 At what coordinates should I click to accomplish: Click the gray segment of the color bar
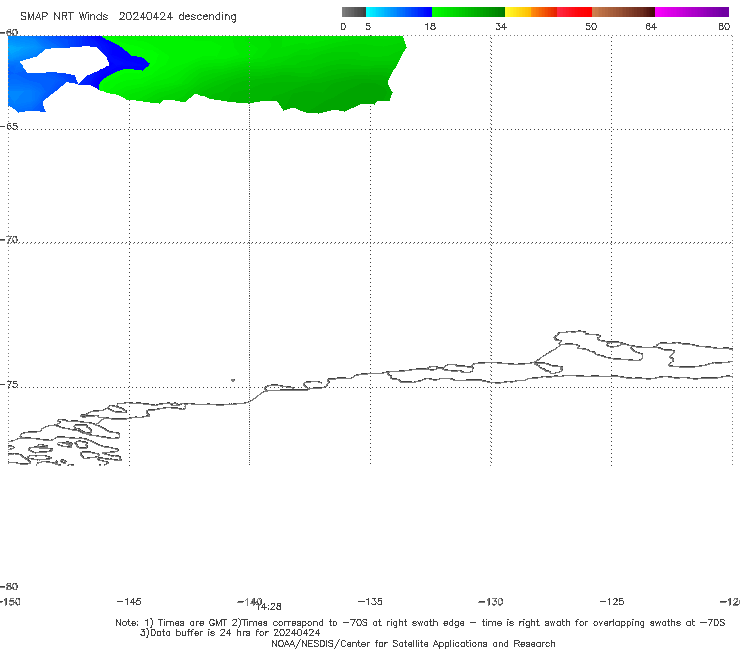(x=354, y=12)
